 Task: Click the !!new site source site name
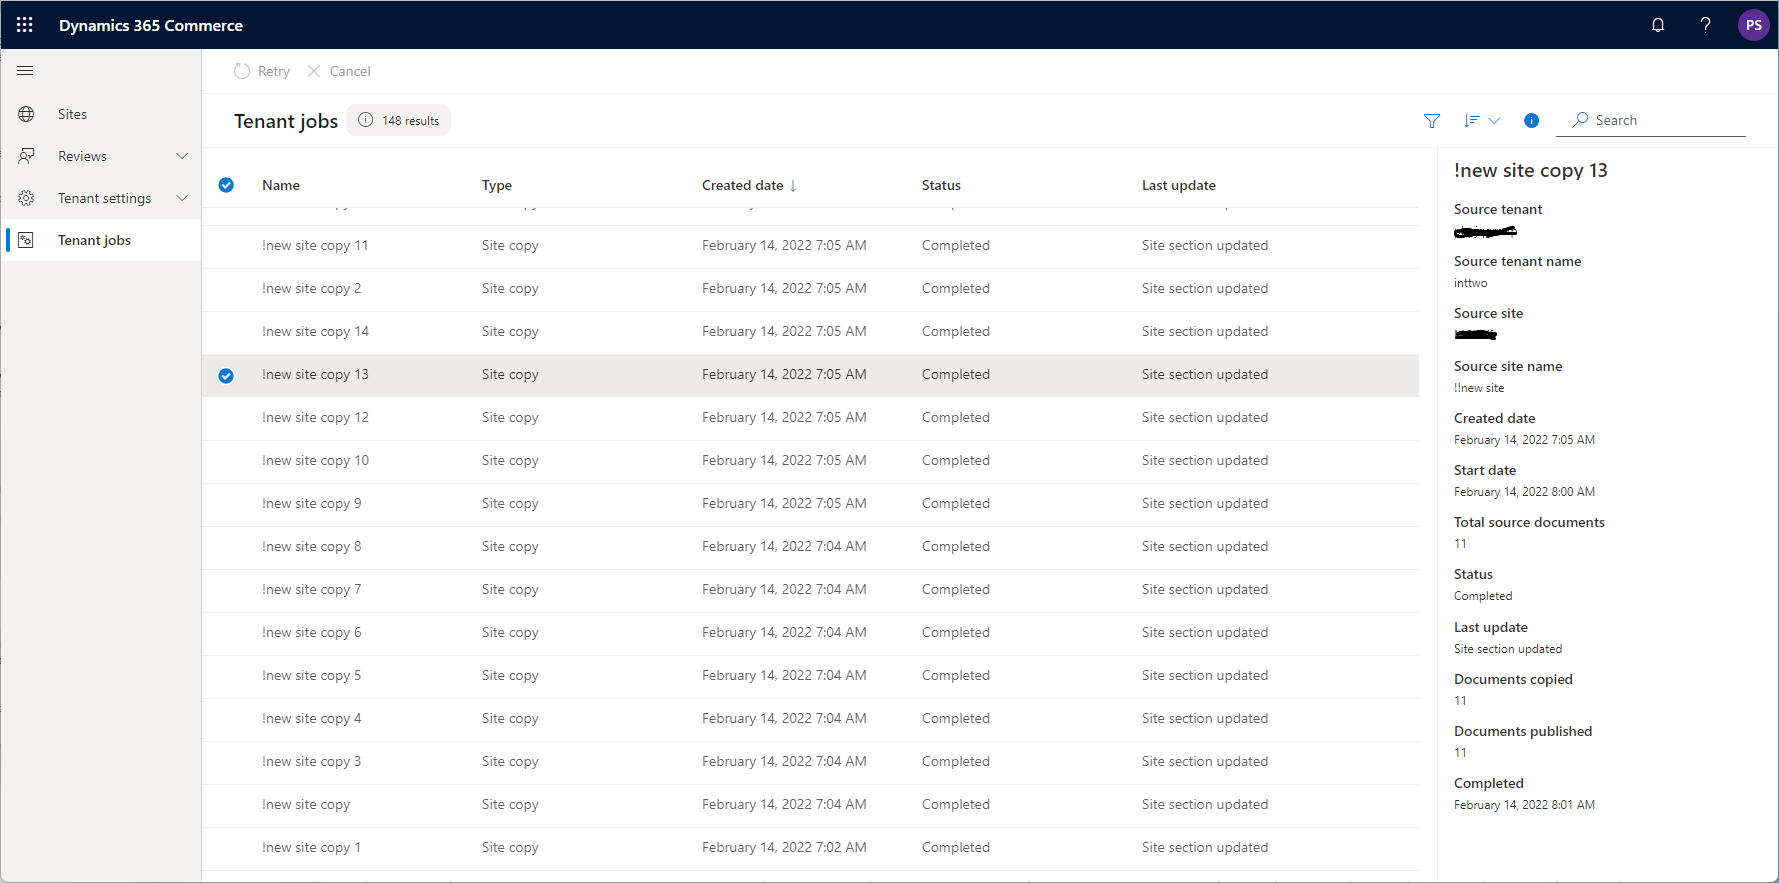(1479, 388)
